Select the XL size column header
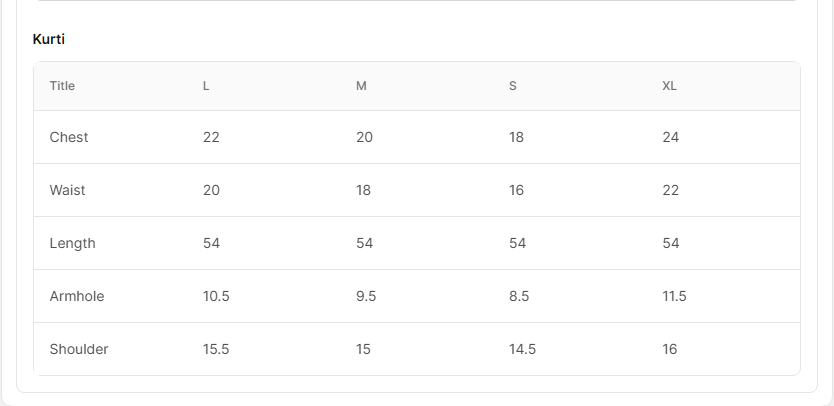834x406 pixels. click(669, 86)
